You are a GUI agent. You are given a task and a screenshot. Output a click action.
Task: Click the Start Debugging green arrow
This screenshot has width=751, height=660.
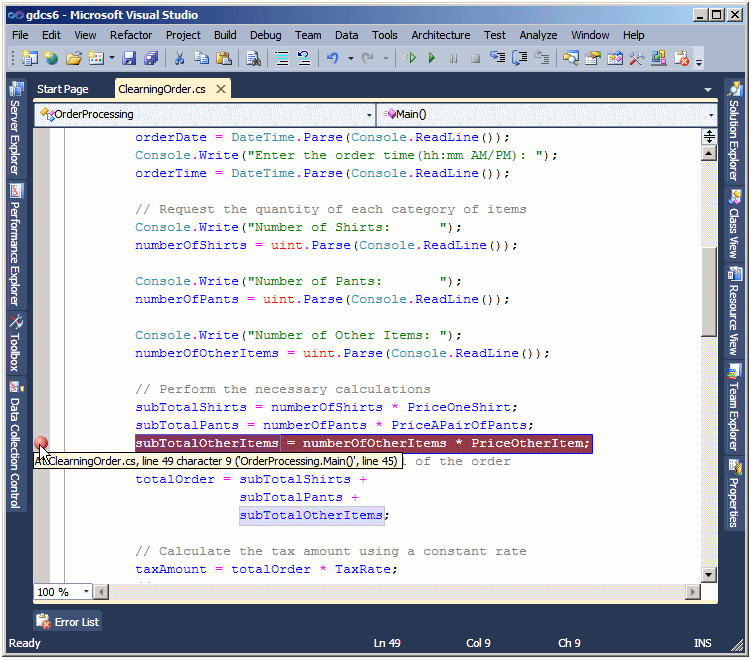(432, 58)
